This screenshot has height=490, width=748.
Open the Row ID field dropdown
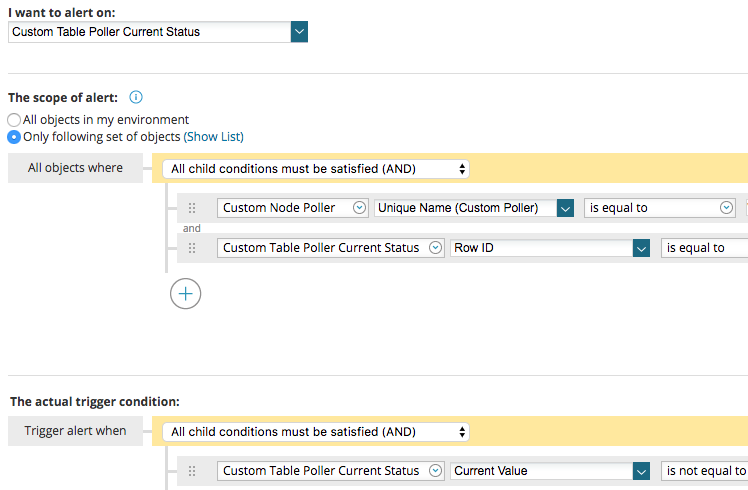(641, 248)
